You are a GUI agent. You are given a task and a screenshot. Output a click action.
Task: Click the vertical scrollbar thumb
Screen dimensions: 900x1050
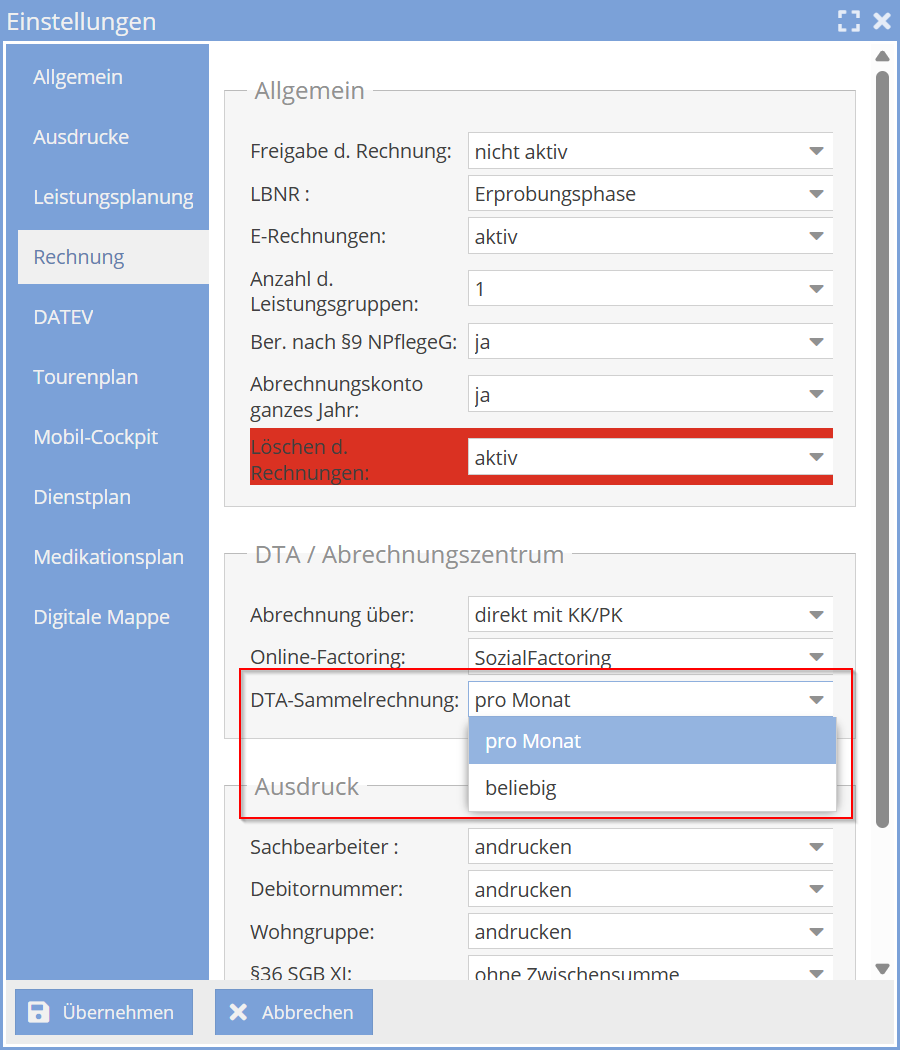click(x=882, y=448)
